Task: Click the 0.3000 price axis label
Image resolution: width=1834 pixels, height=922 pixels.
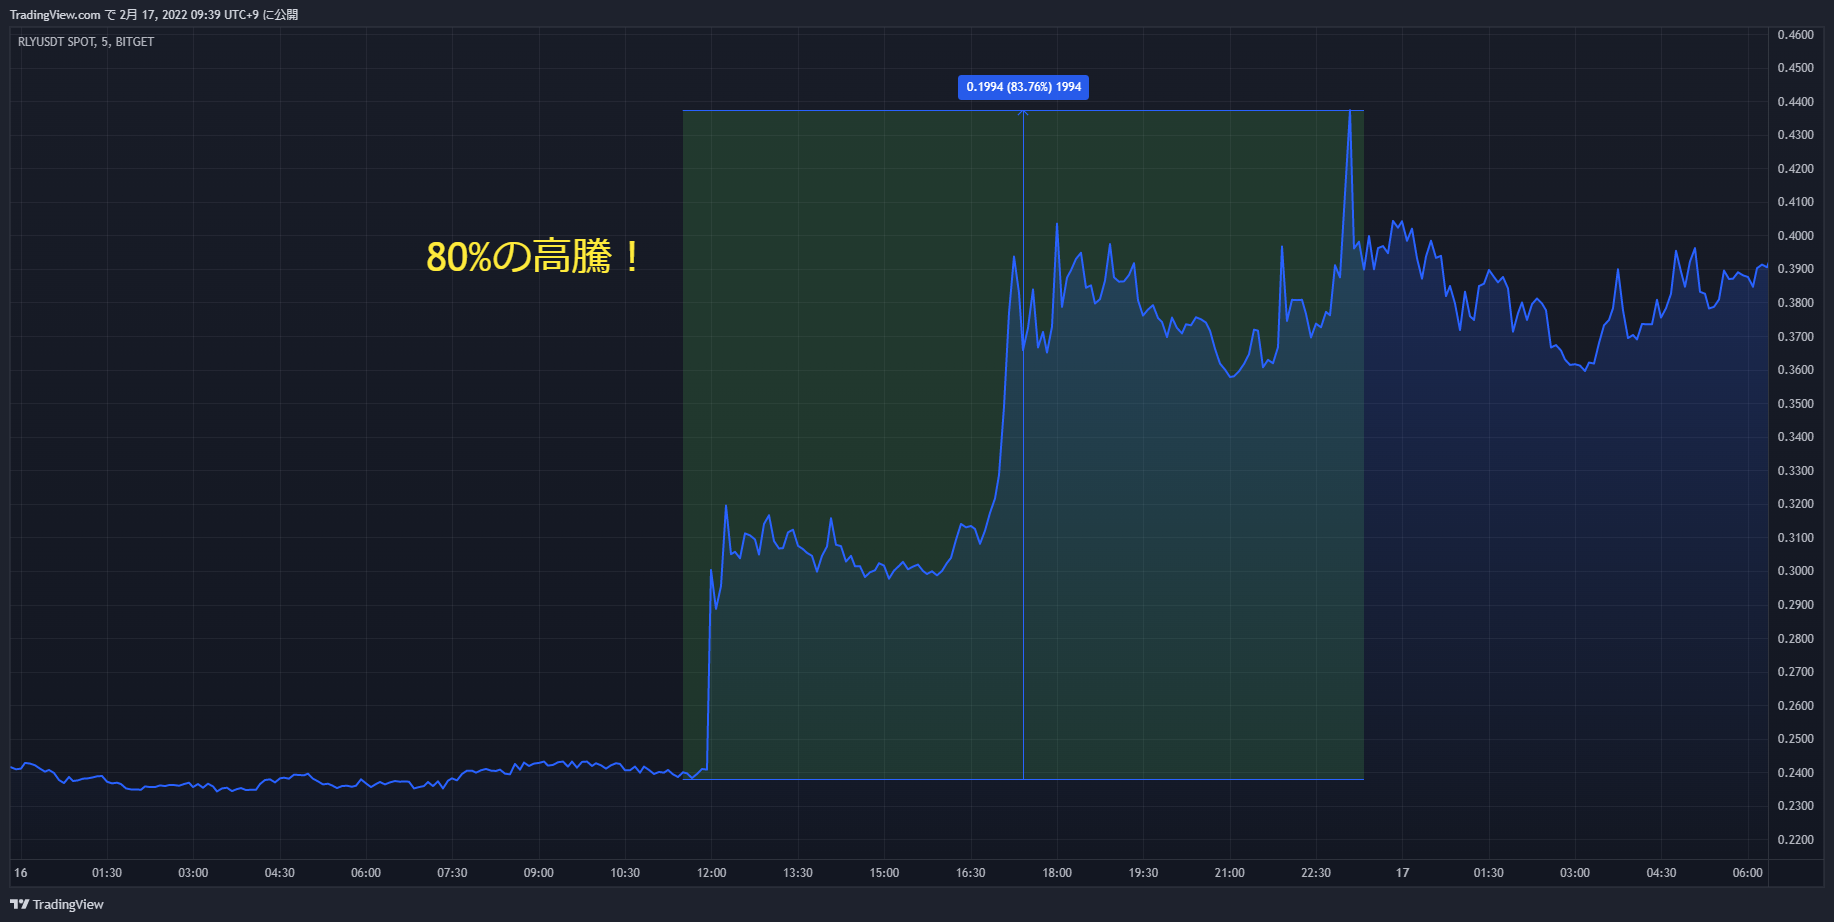Action: click(1795, 571)
